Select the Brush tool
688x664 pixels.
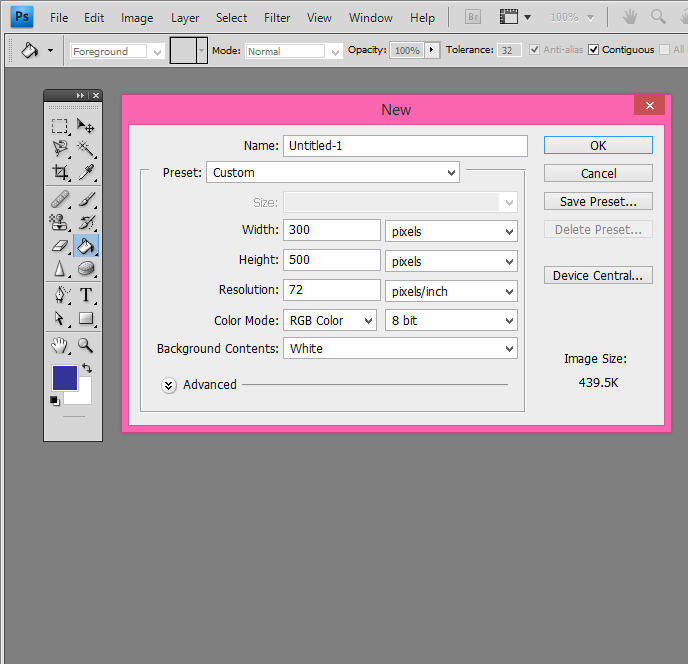click(86, 199)
